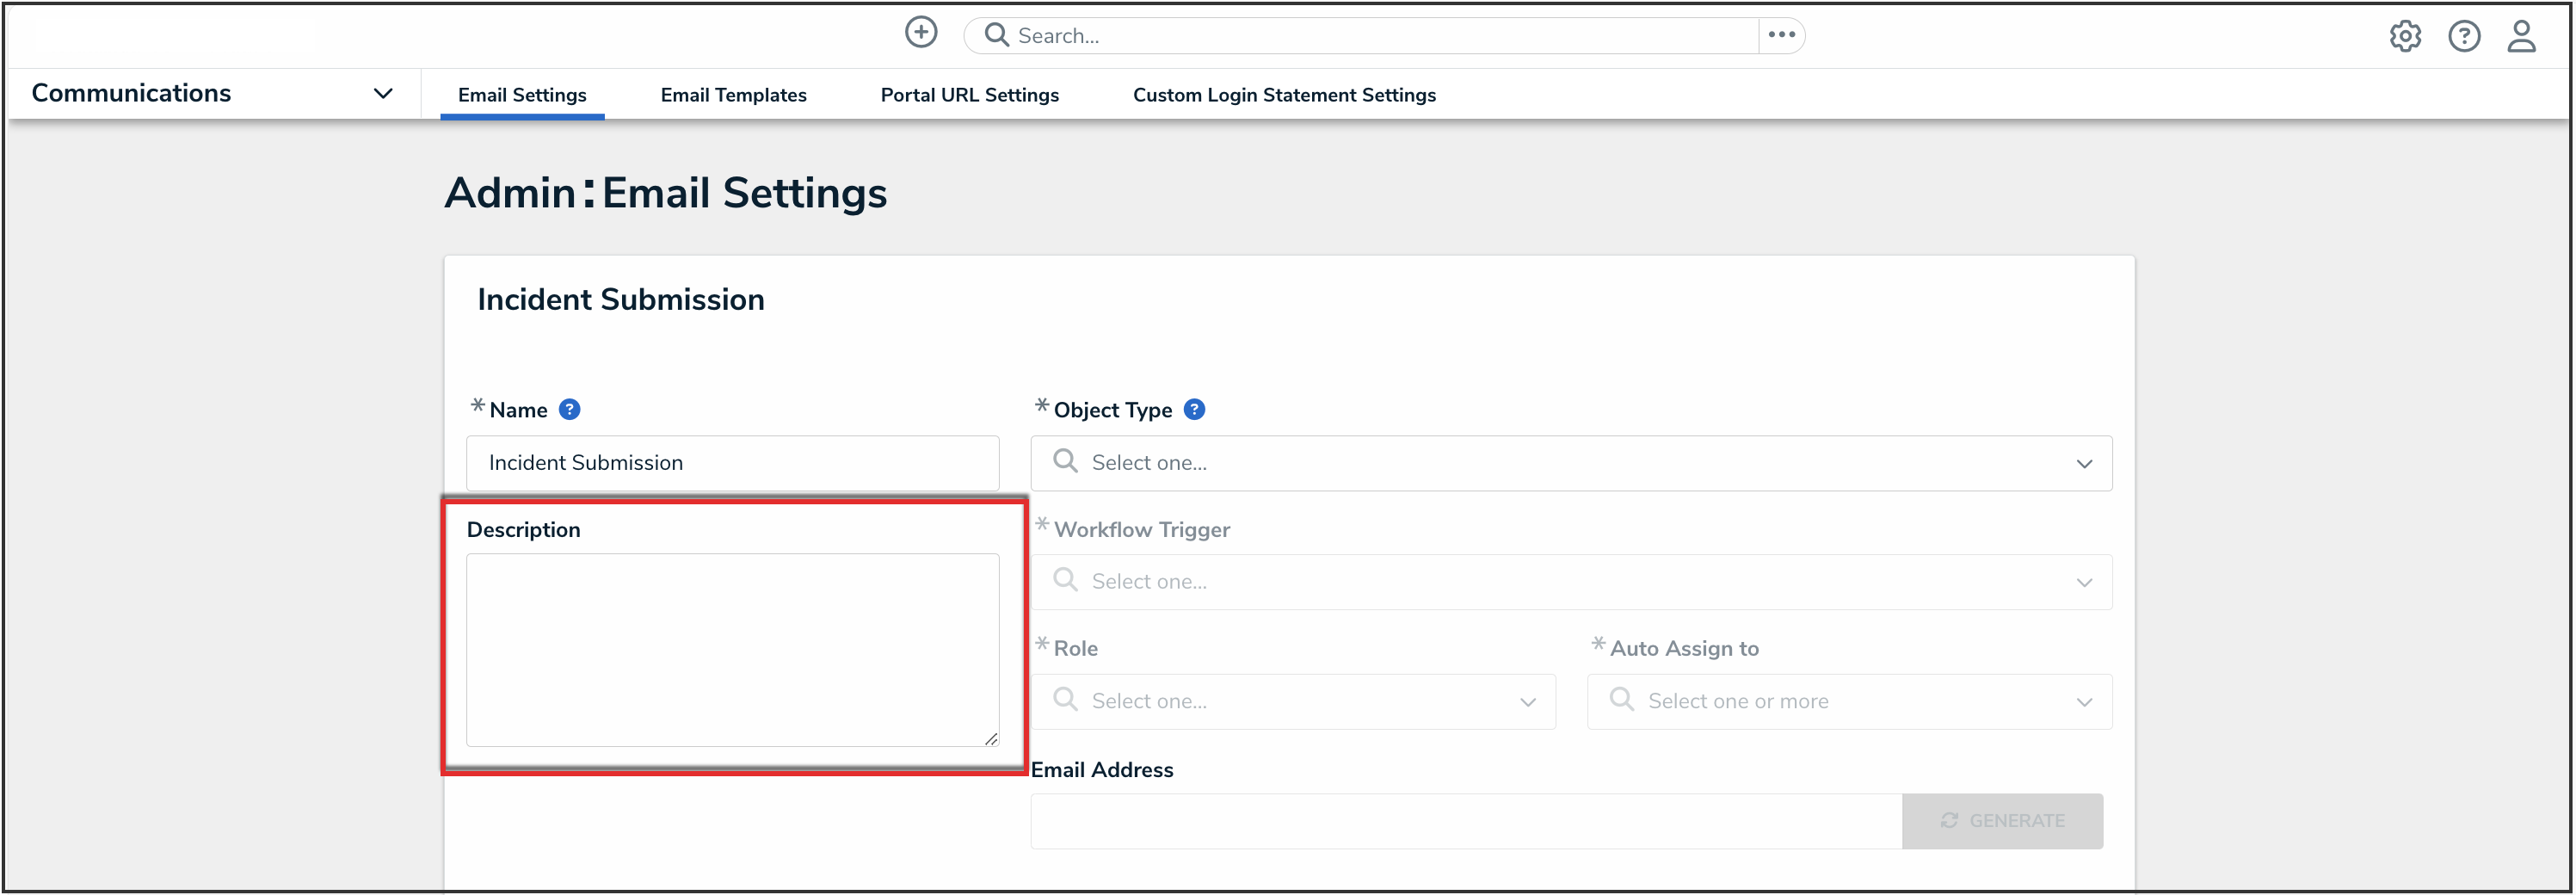Viewport: 2576px width, 895px height.
Task: Open the Object Type dropdown
Action: (1570, 463)
